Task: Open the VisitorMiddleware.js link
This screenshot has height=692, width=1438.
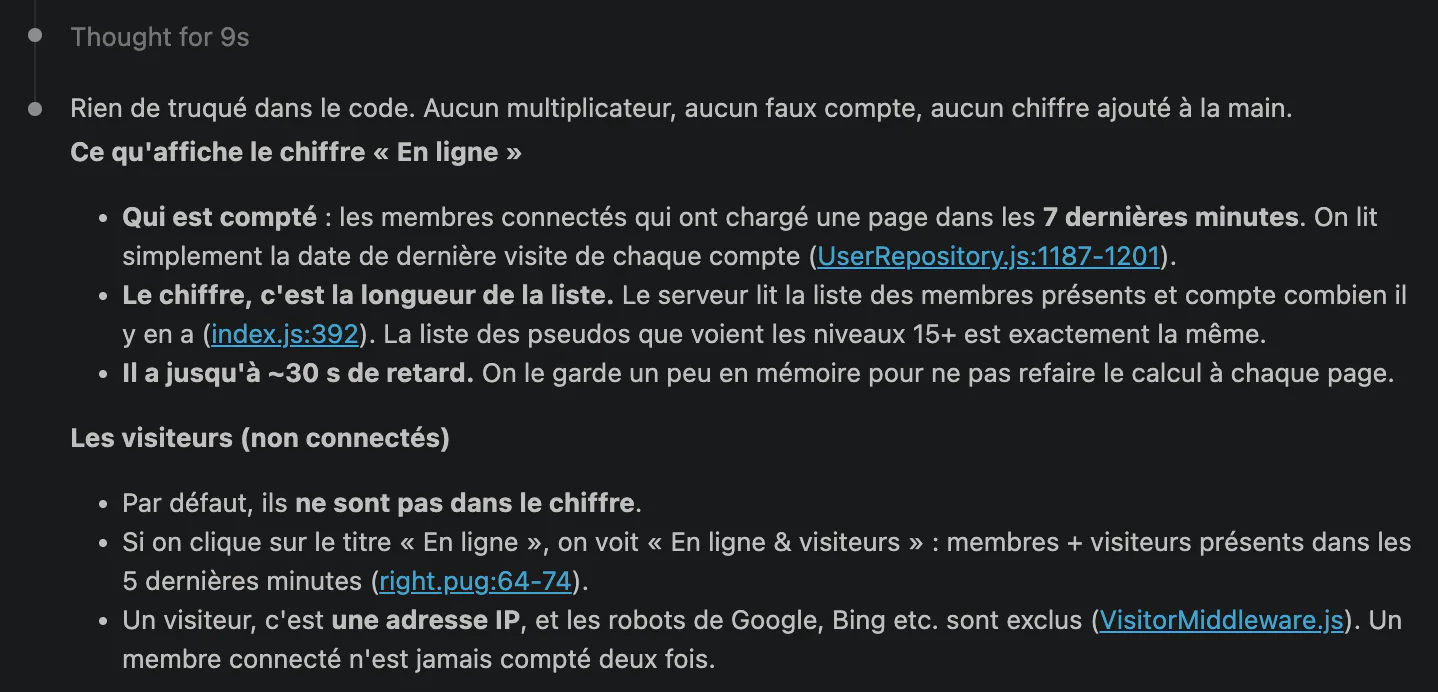Action: [x=1221, y=620]
